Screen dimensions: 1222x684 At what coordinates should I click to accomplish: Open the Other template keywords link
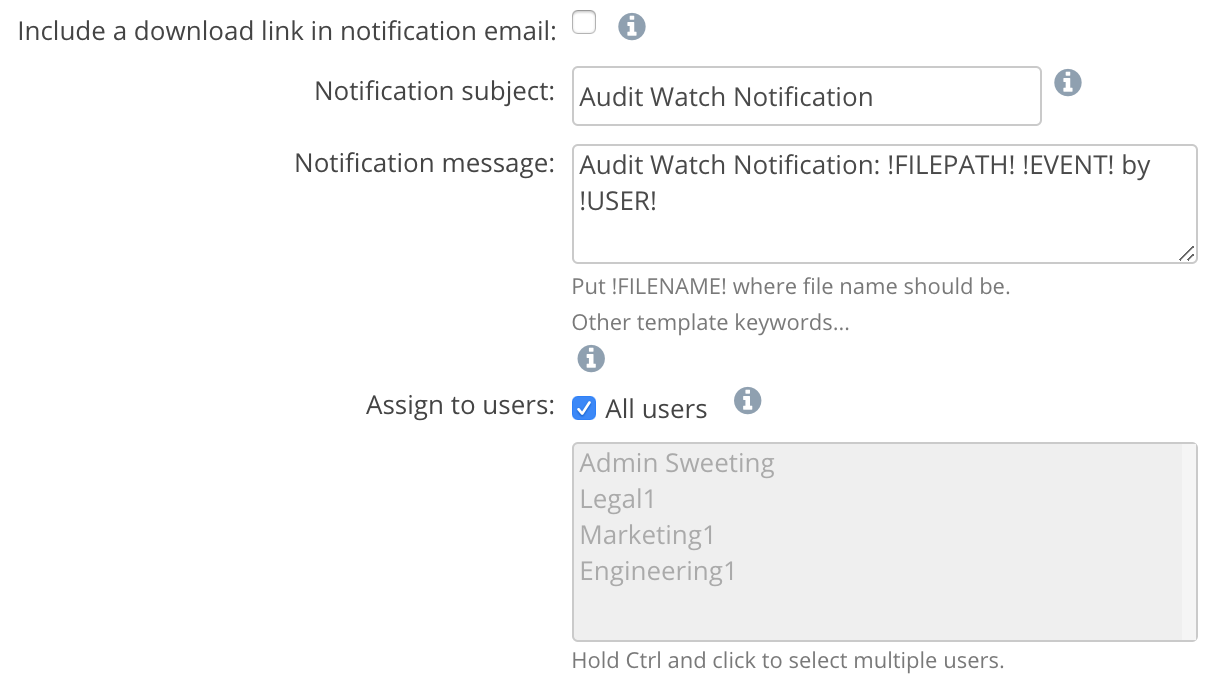pyautogui.click(x=710, y=323)
